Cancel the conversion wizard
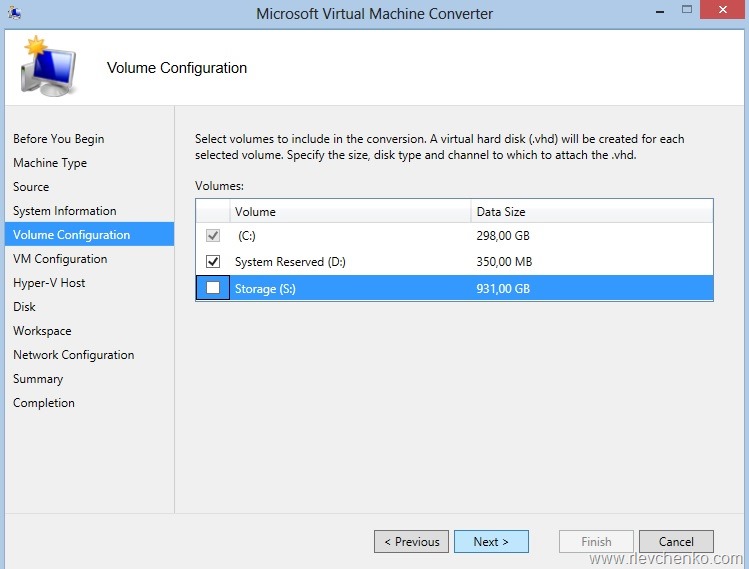The height and width of the screenshot is (569, 749). (676, 541)
